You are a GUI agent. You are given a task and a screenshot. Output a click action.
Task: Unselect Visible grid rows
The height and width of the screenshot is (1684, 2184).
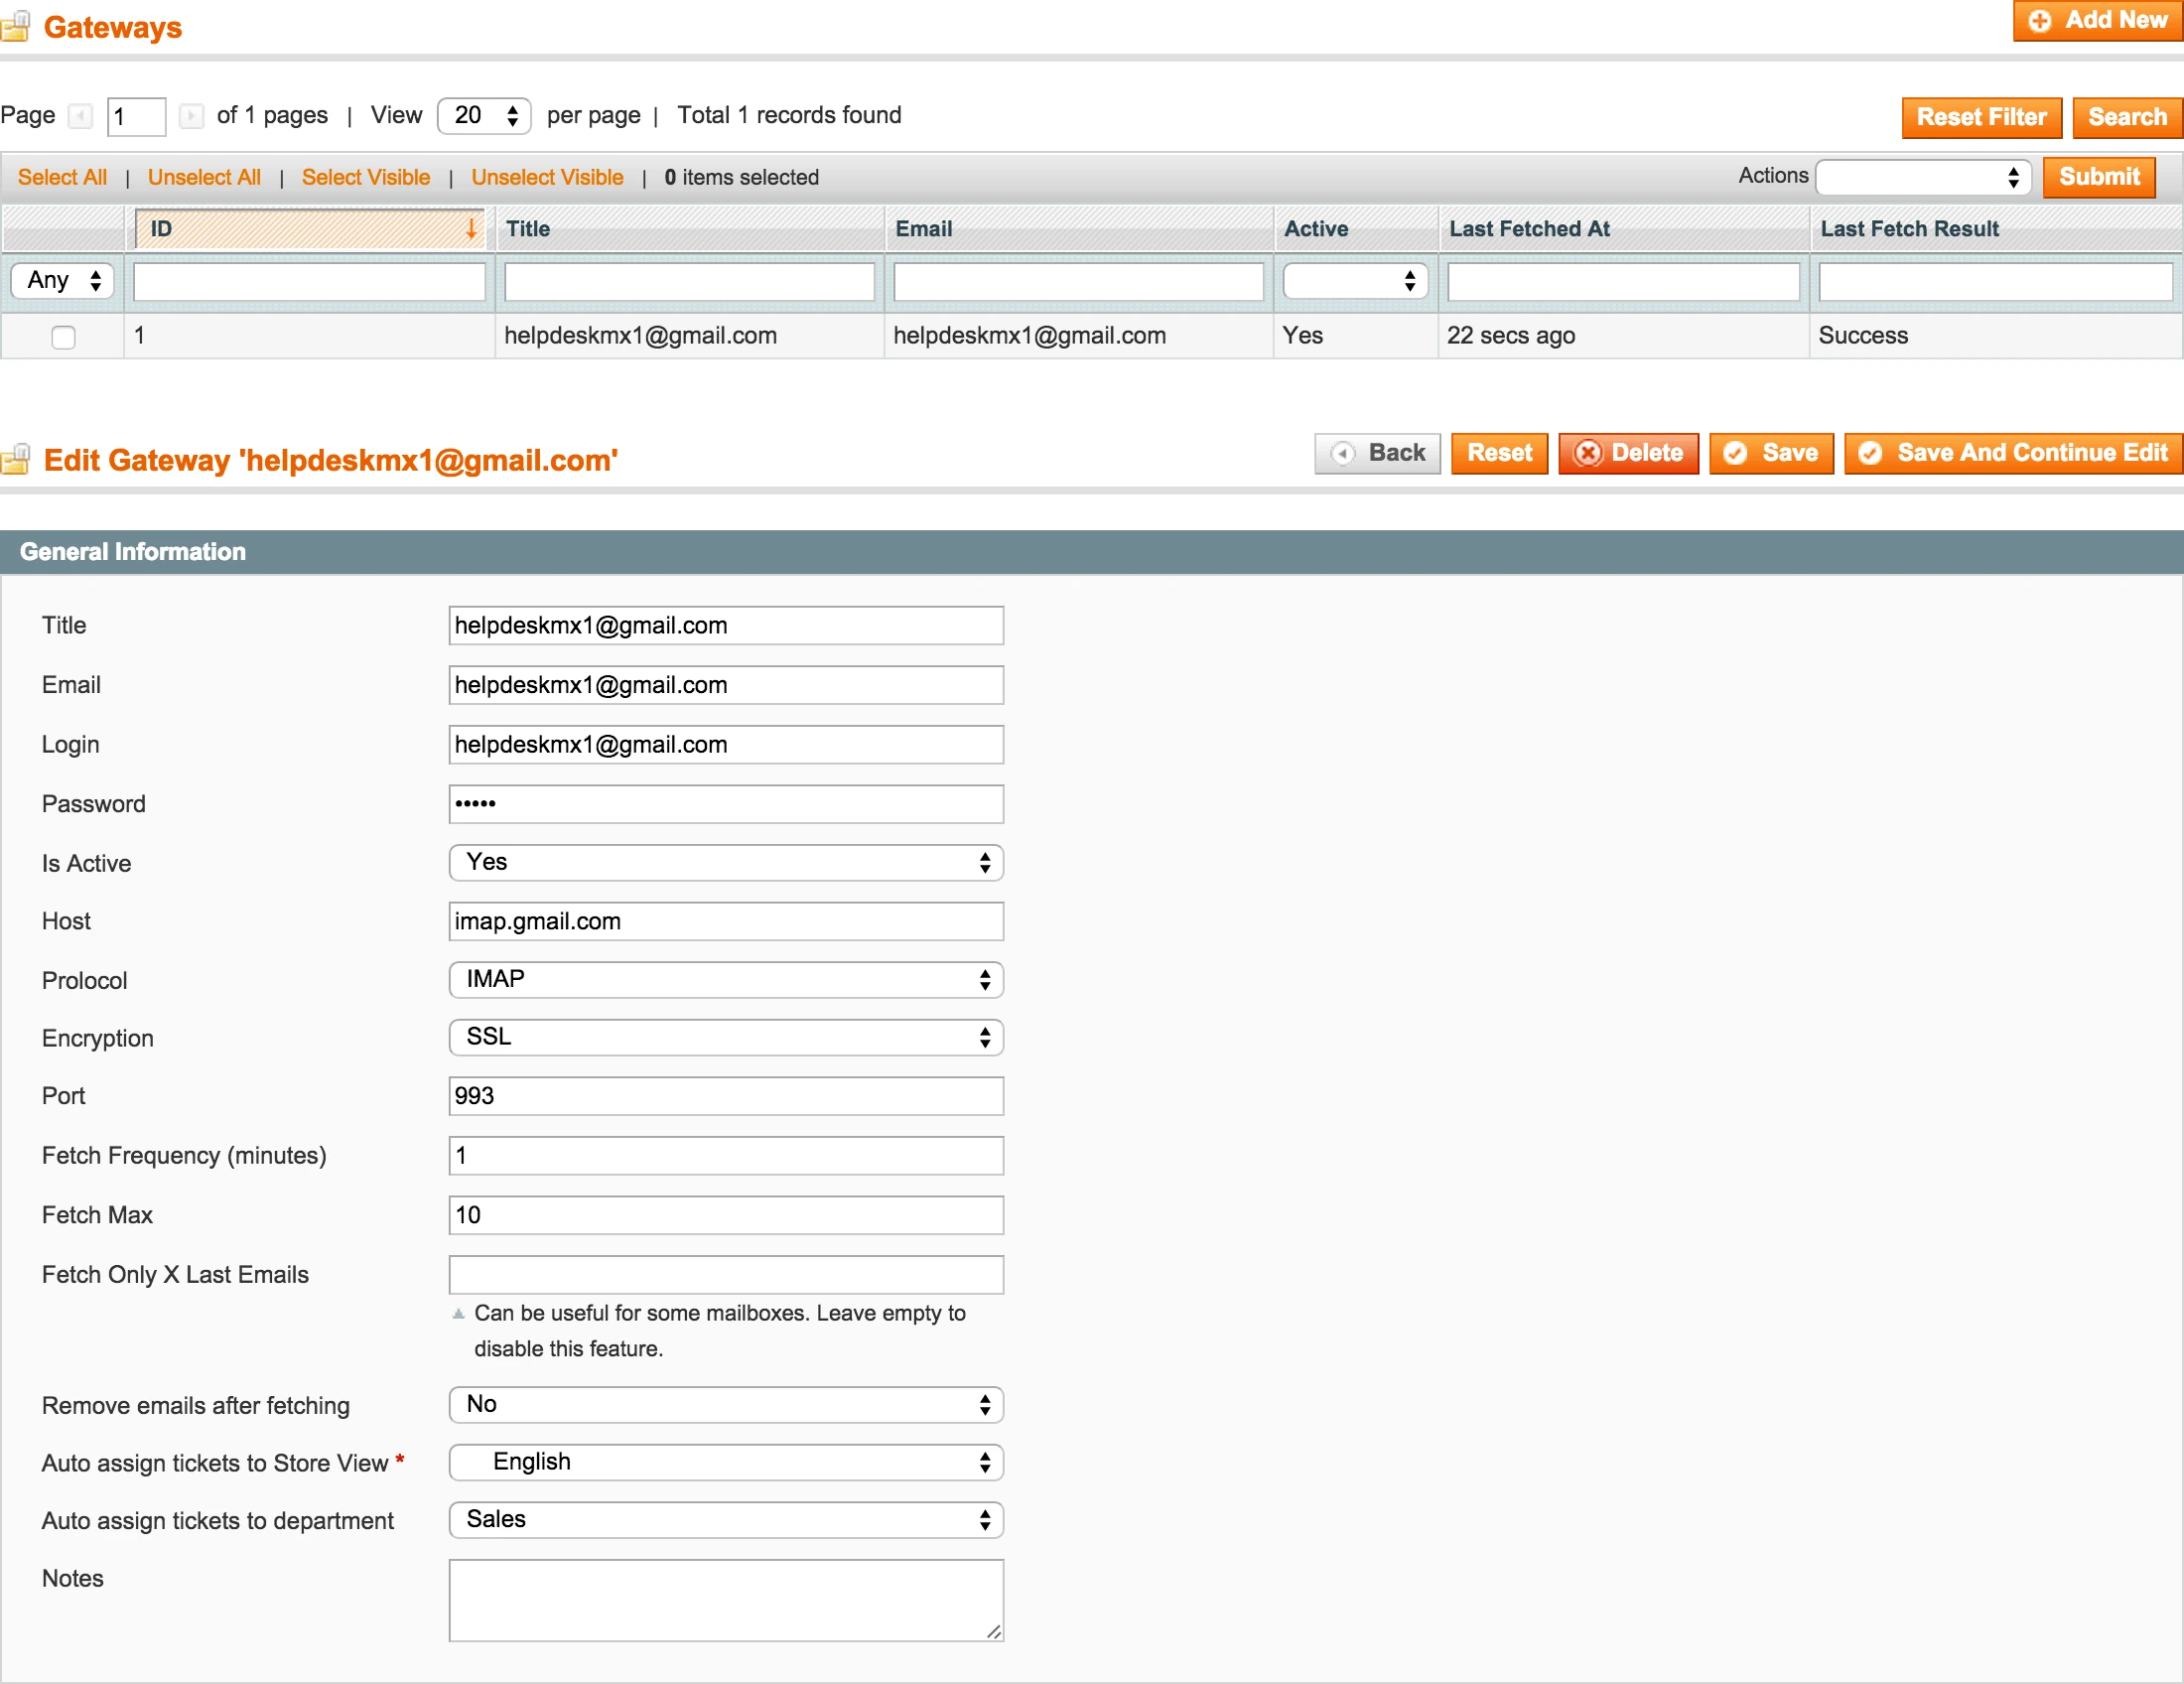(546, 177)
